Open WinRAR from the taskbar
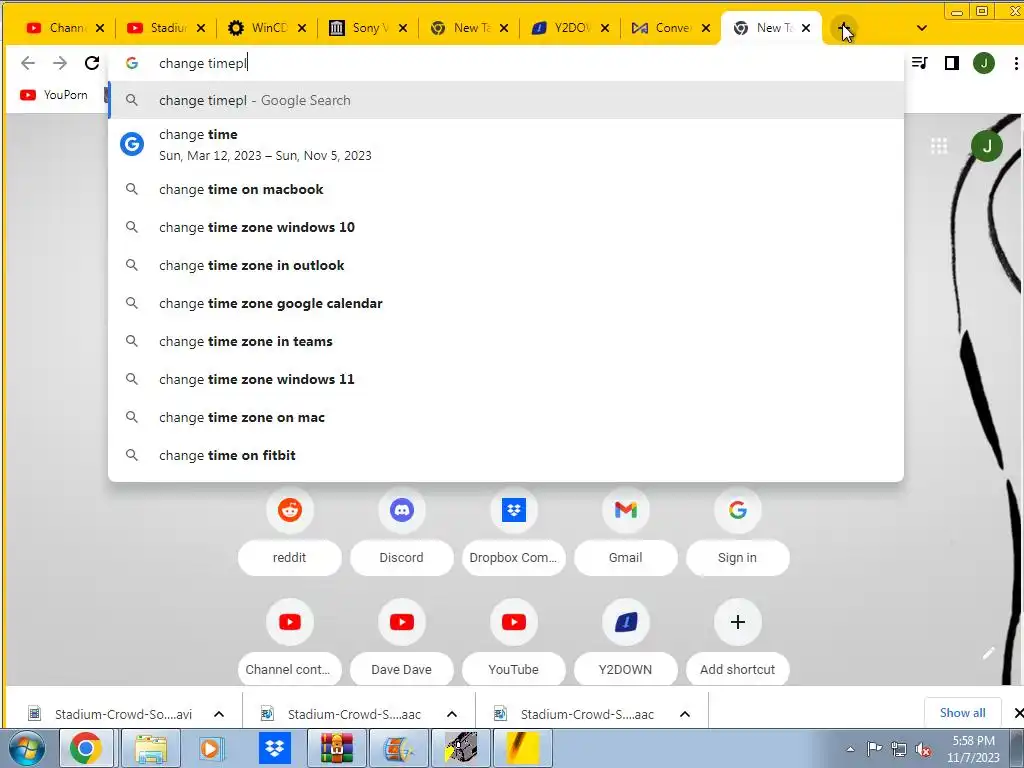The height and width of the screenshot is (768, 1024). pyautogui.click(x=337, y=748)
